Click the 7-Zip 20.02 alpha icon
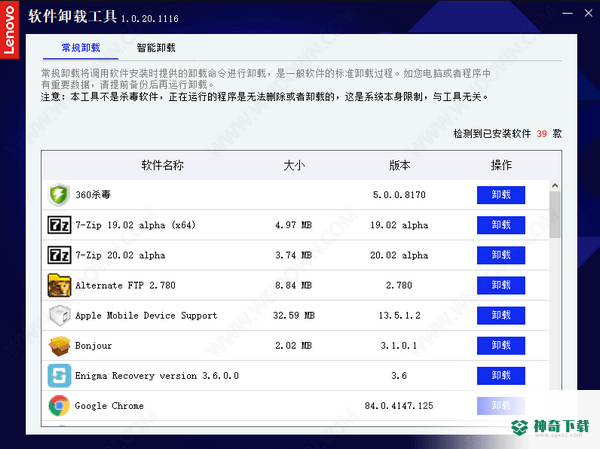Viewport: 600px width, 449px height. [x=59, y=255]
